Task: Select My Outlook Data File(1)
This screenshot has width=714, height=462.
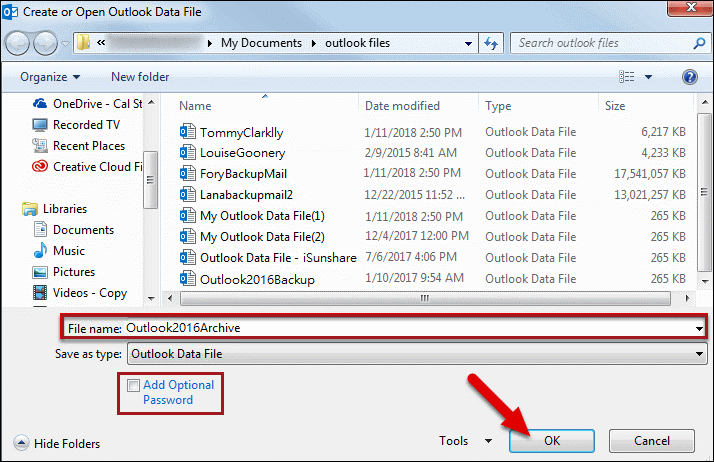Action: point(262,216)
